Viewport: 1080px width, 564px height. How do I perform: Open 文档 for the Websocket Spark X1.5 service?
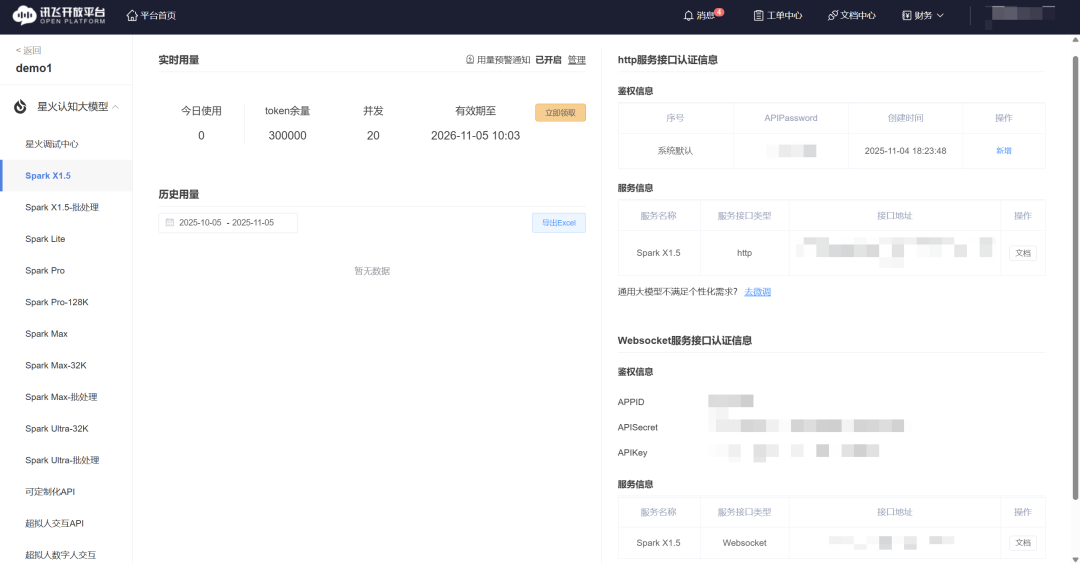1023,543
